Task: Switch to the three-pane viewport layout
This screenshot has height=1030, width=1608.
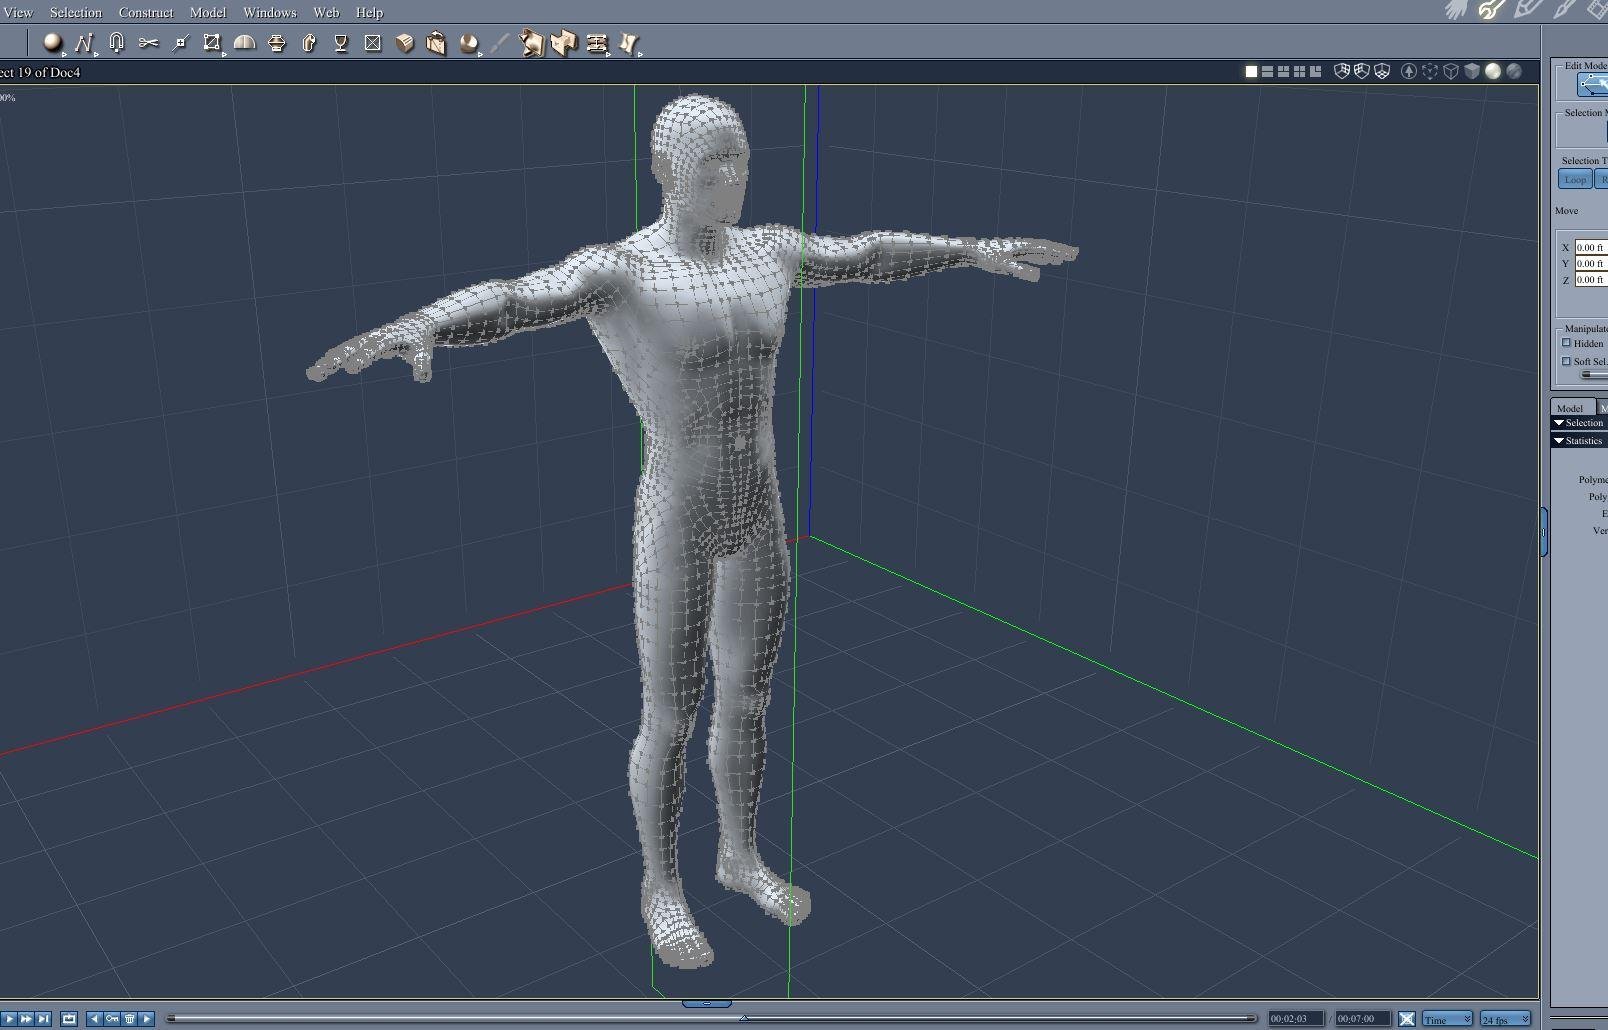Action: [x=1283, y=71]
